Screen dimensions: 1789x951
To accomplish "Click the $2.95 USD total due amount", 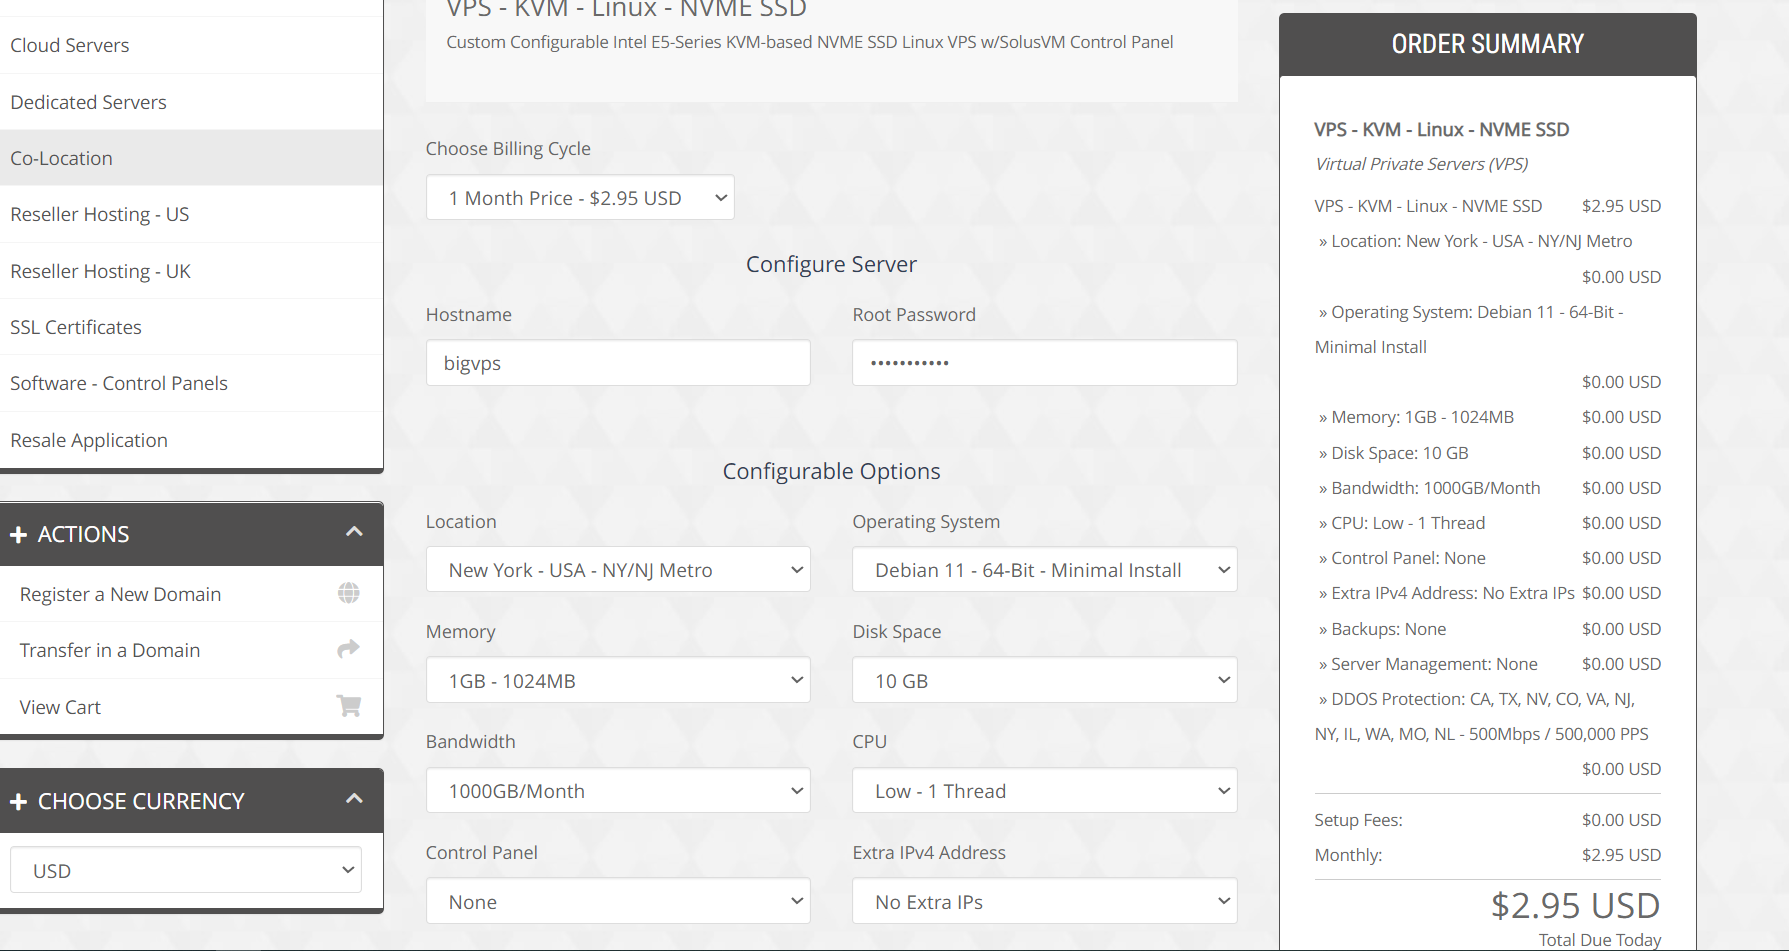I will pos(1575,906).
